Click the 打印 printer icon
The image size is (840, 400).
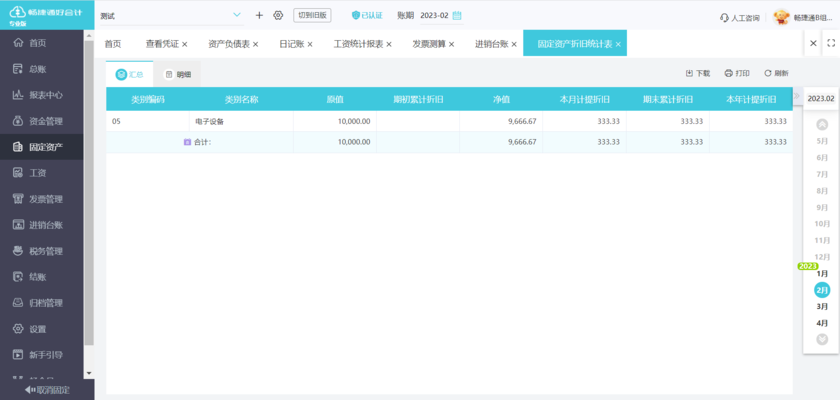tap(728, 73)
